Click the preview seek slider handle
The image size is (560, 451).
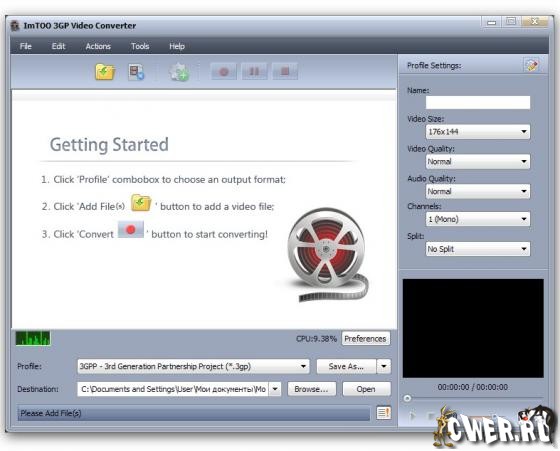(407, 398)
